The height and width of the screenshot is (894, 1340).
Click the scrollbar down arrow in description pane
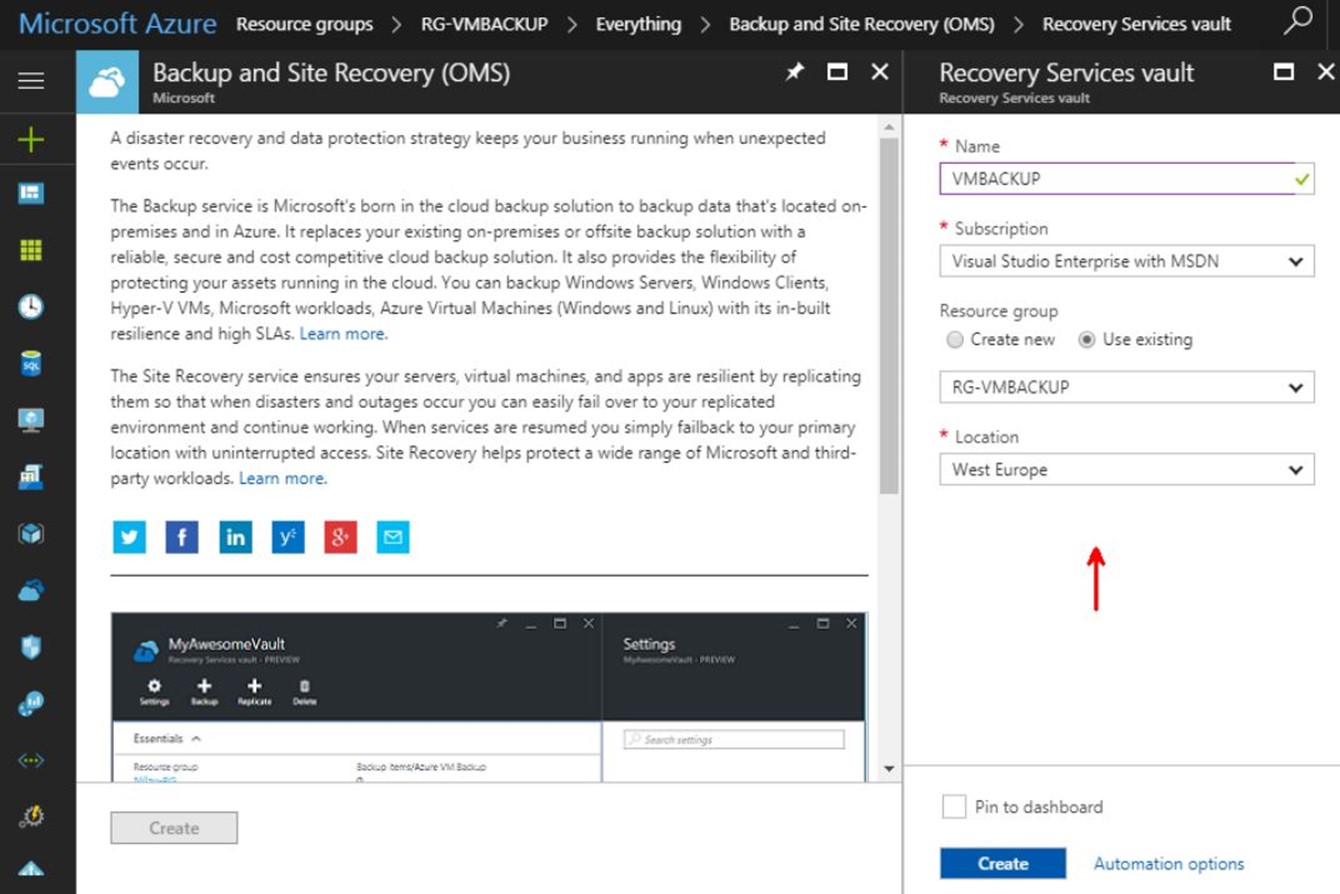pos(888,770)
